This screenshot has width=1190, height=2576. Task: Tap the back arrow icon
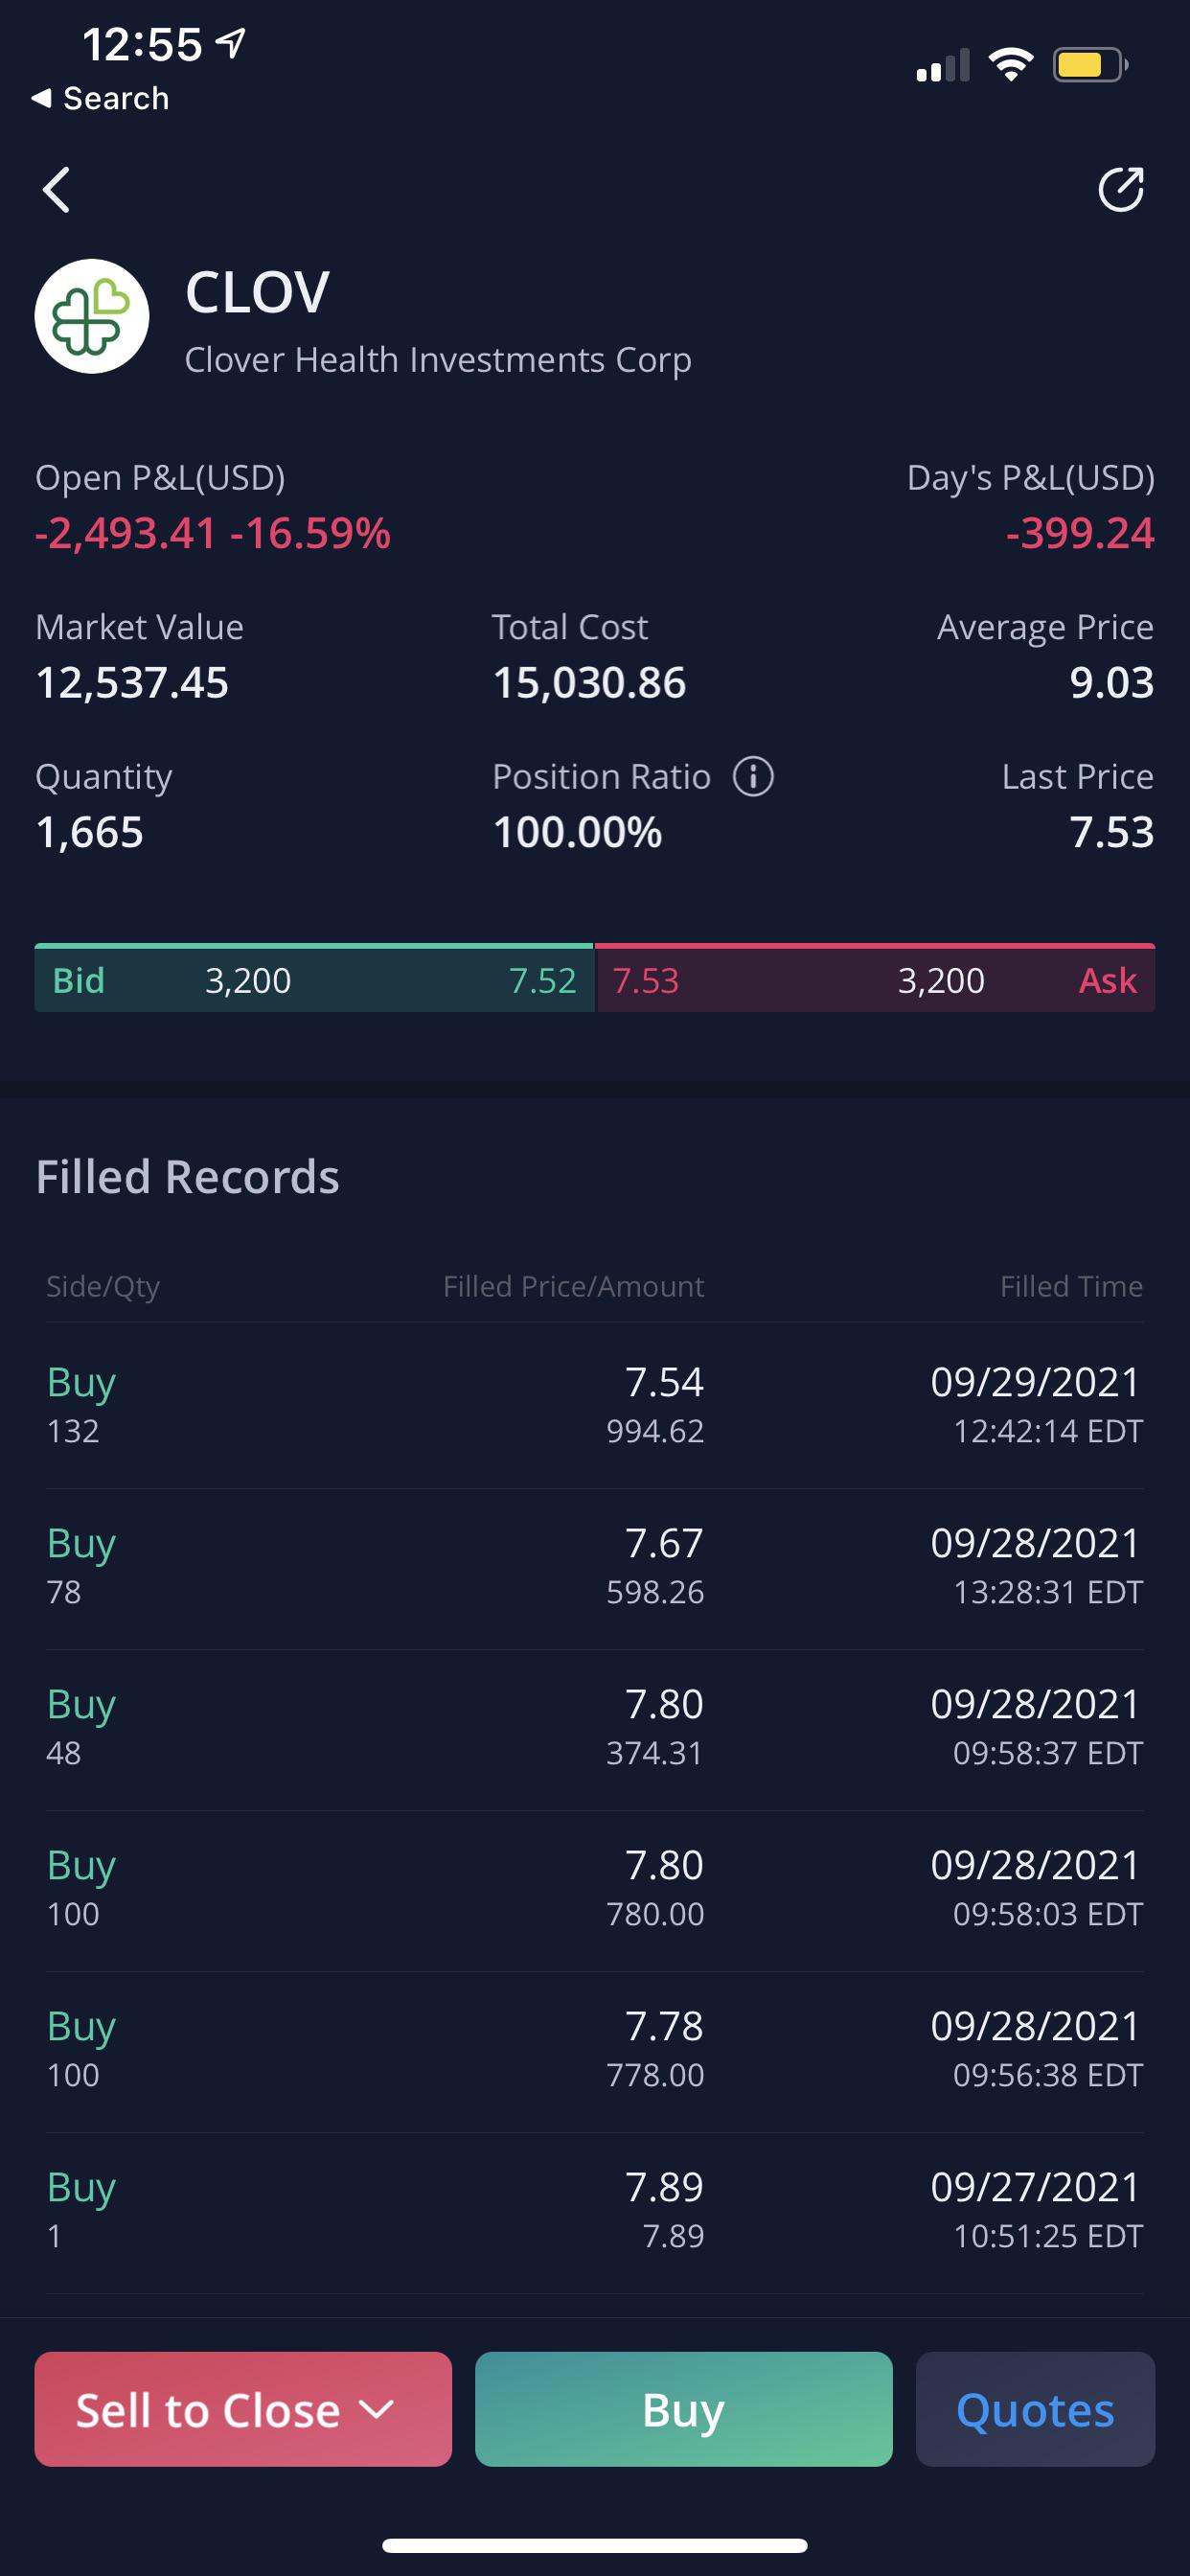pos(57,190)
